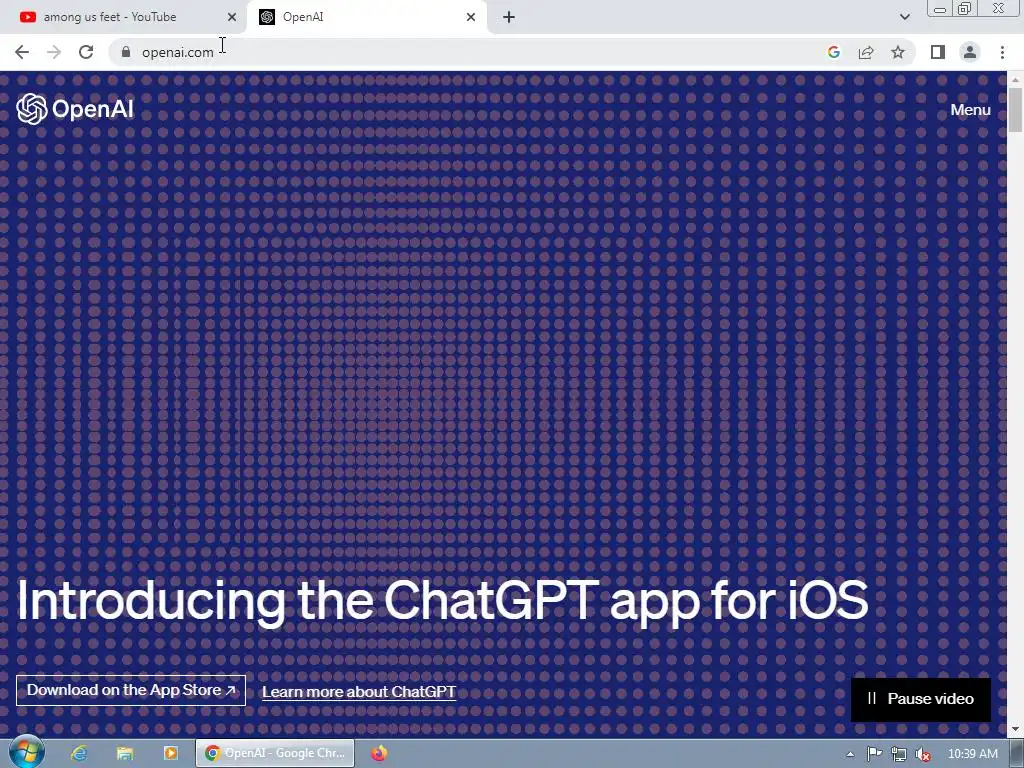Image resolution: width=1024 pixels, height=768 pixels.
Task: Open Action Center flag icon
Action: click(x=874, y=754)
